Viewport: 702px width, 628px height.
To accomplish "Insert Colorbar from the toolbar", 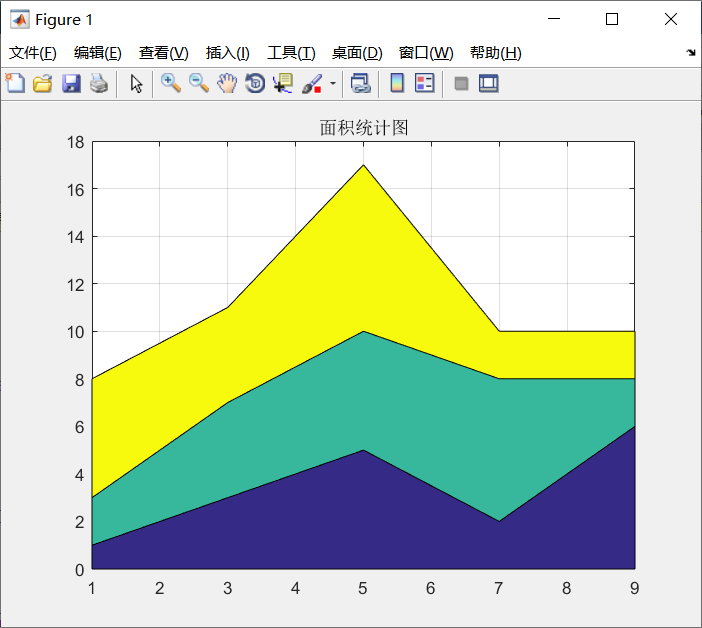I will point(397,83).
